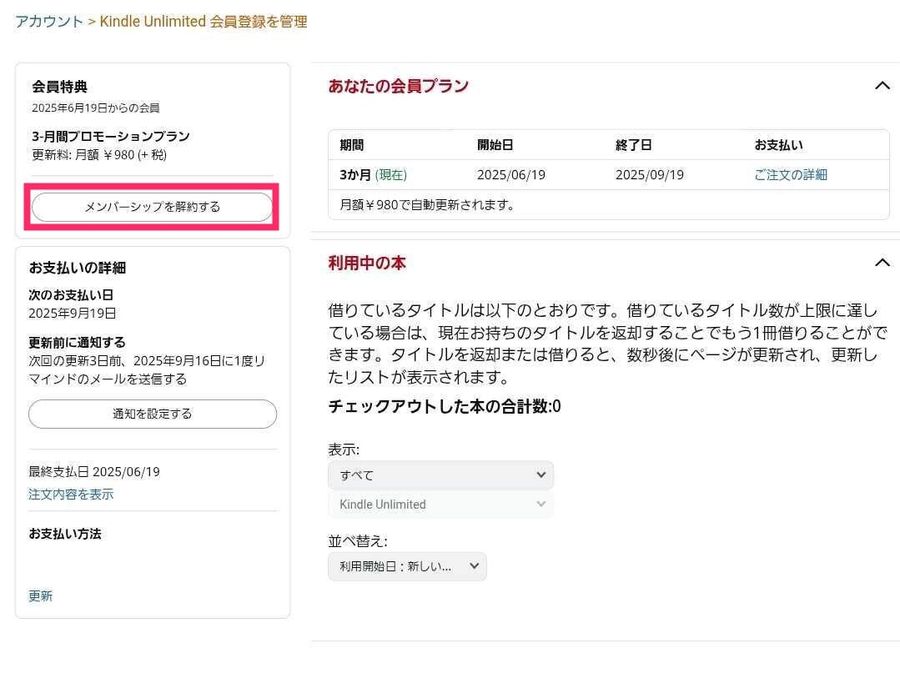
Task: Open the すべて display dropdown
Action: (x=441, y=475)
